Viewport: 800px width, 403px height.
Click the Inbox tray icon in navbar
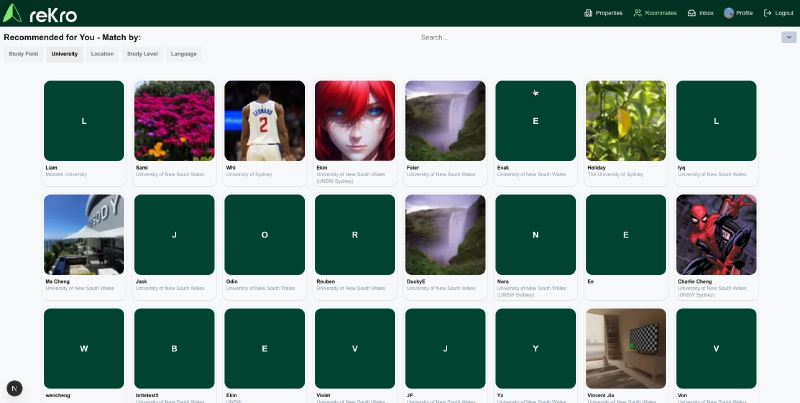pyautogui.click(x=692, y=13)
